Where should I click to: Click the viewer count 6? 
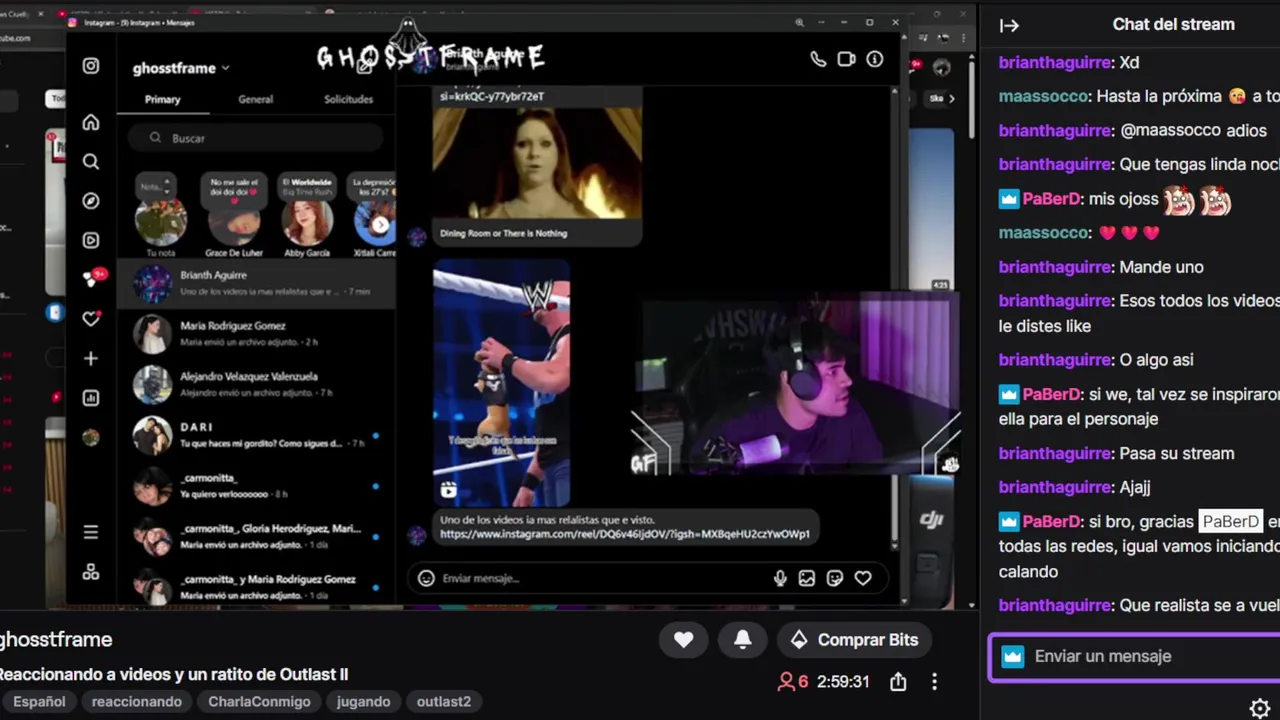[x=793, y=682]
